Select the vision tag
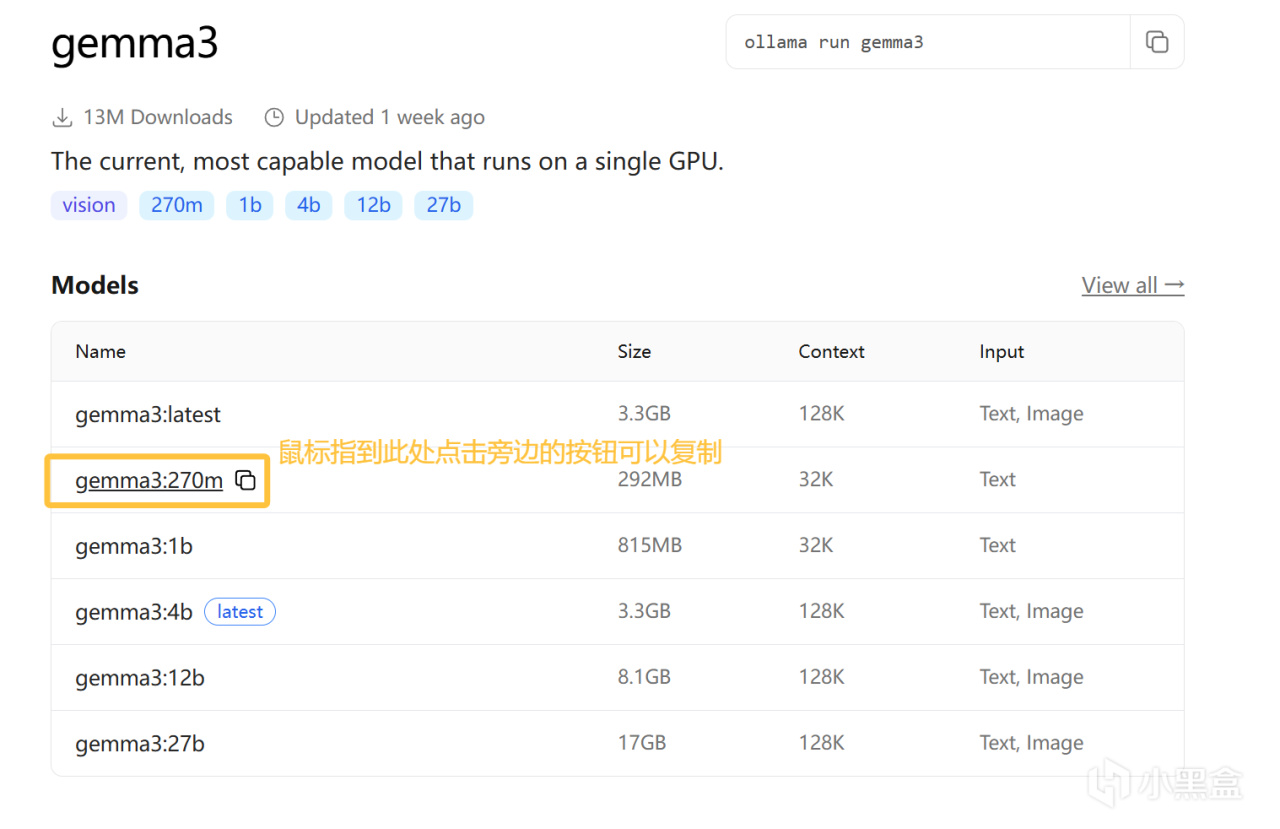The height and width of the screenshot is (829, 1280). point(89,205)
